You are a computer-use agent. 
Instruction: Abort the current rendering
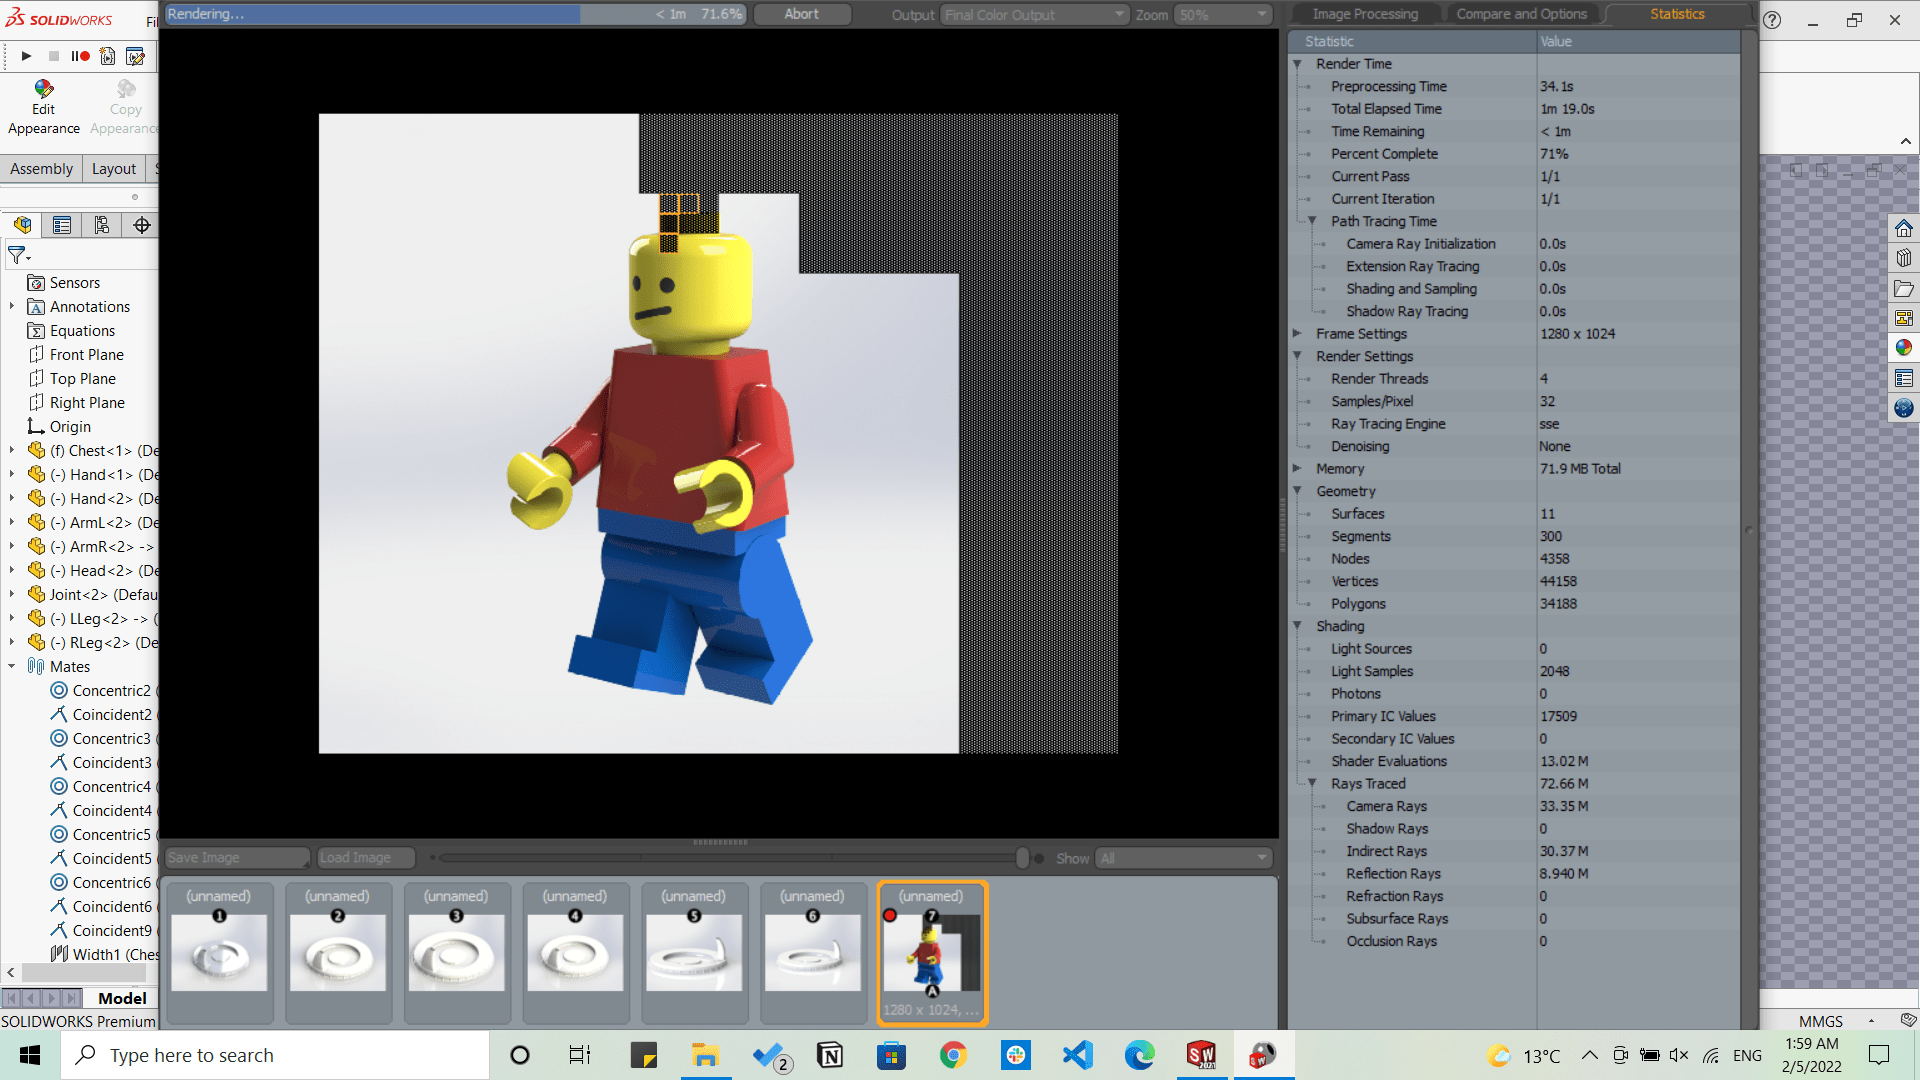[x=802, y=14]
